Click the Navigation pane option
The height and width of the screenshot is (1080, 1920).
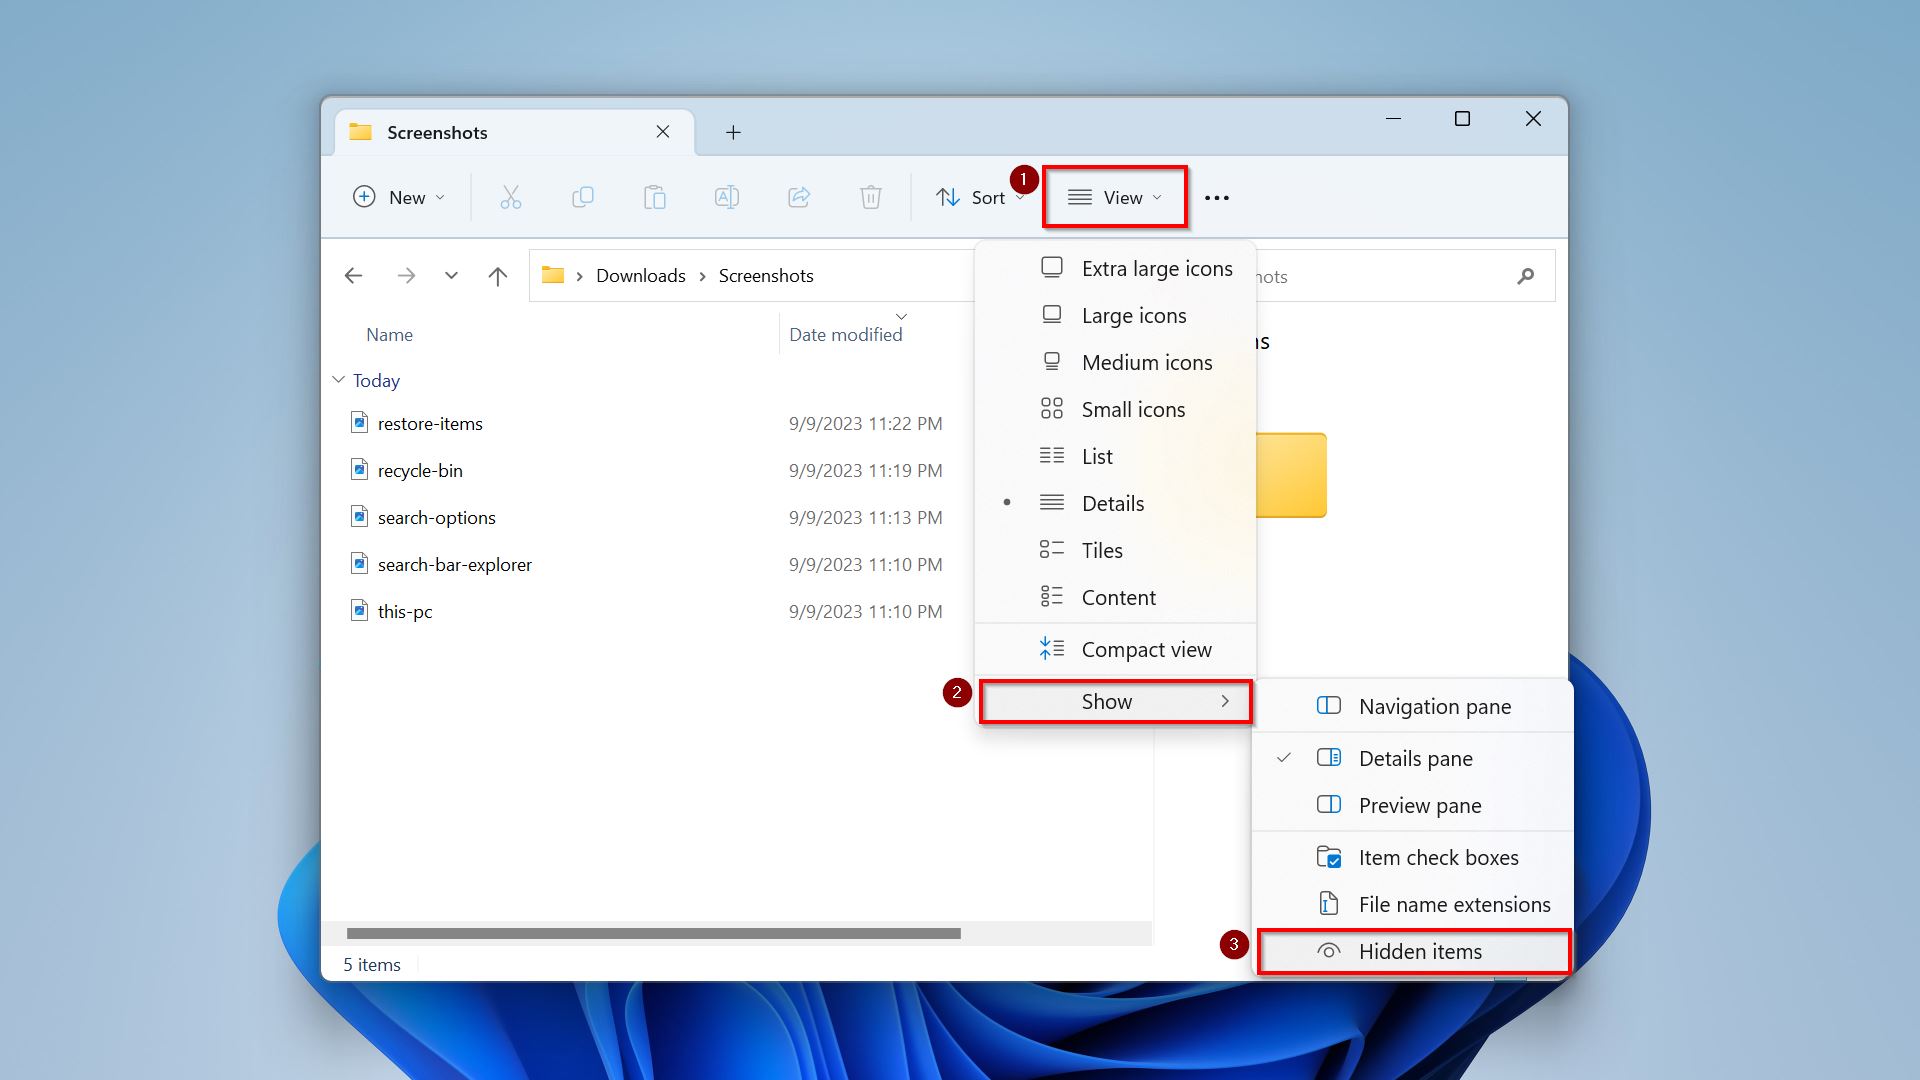click(x=1436, y=705)
